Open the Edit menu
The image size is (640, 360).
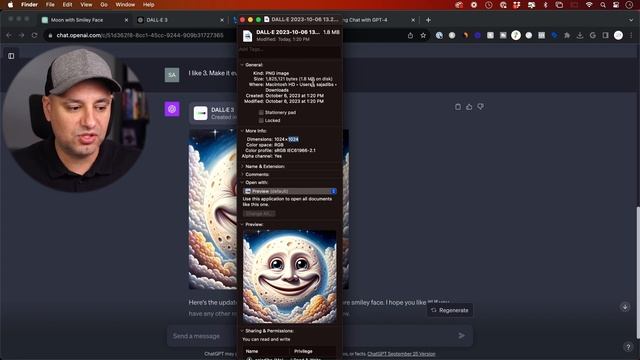(x=67, y=5)
